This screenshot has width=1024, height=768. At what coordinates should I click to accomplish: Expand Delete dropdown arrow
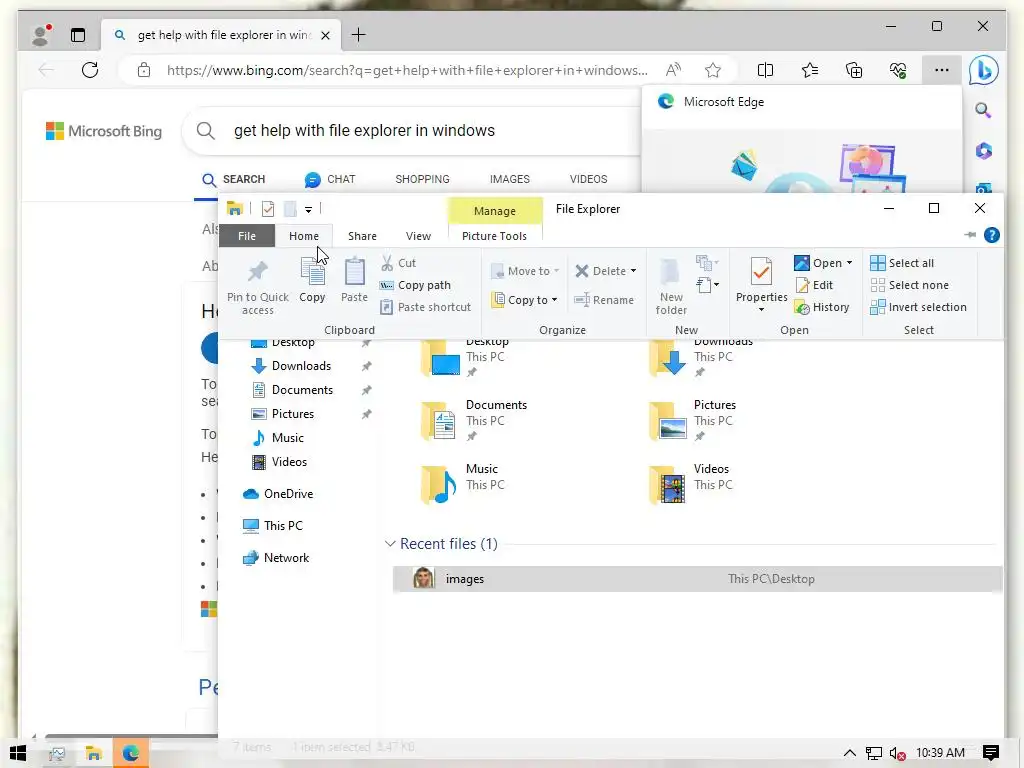tap(633, 271)
